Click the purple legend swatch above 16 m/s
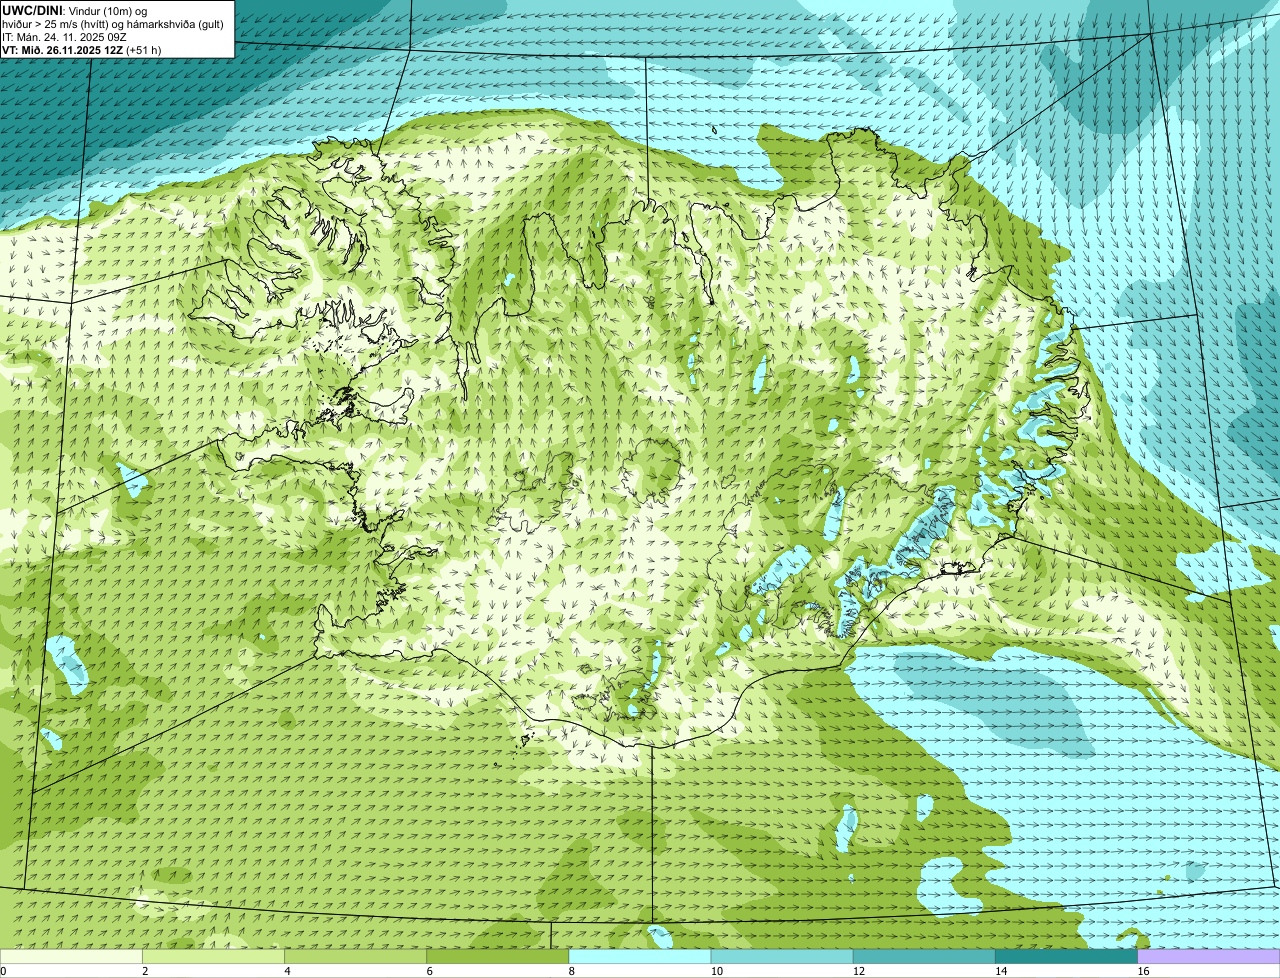The image size is (1280, 978). point(1209,957)
